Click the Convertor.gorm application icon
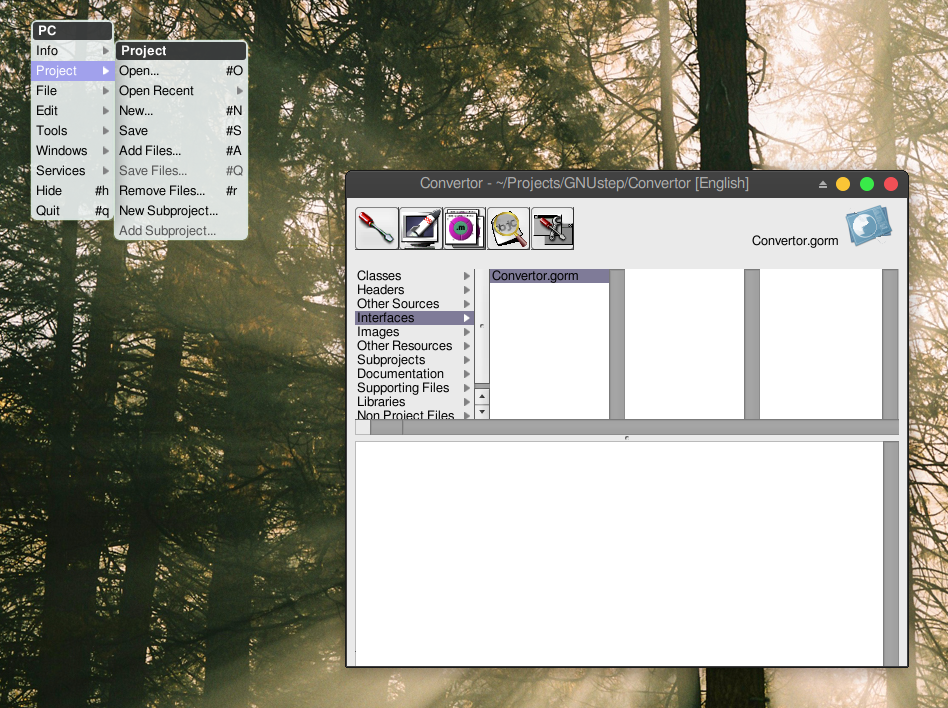 coord(869,225)
